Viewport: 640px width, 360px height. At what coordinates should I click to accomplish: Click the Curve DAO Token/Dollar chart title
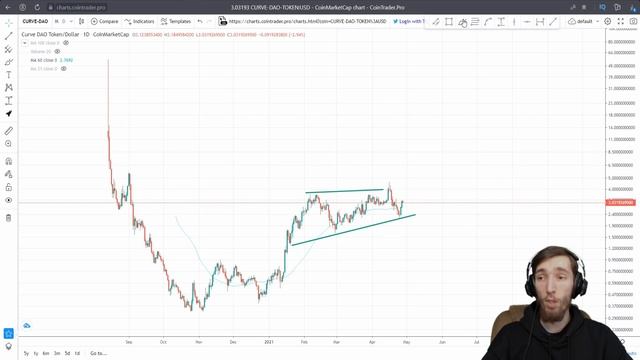pos(50,35)
